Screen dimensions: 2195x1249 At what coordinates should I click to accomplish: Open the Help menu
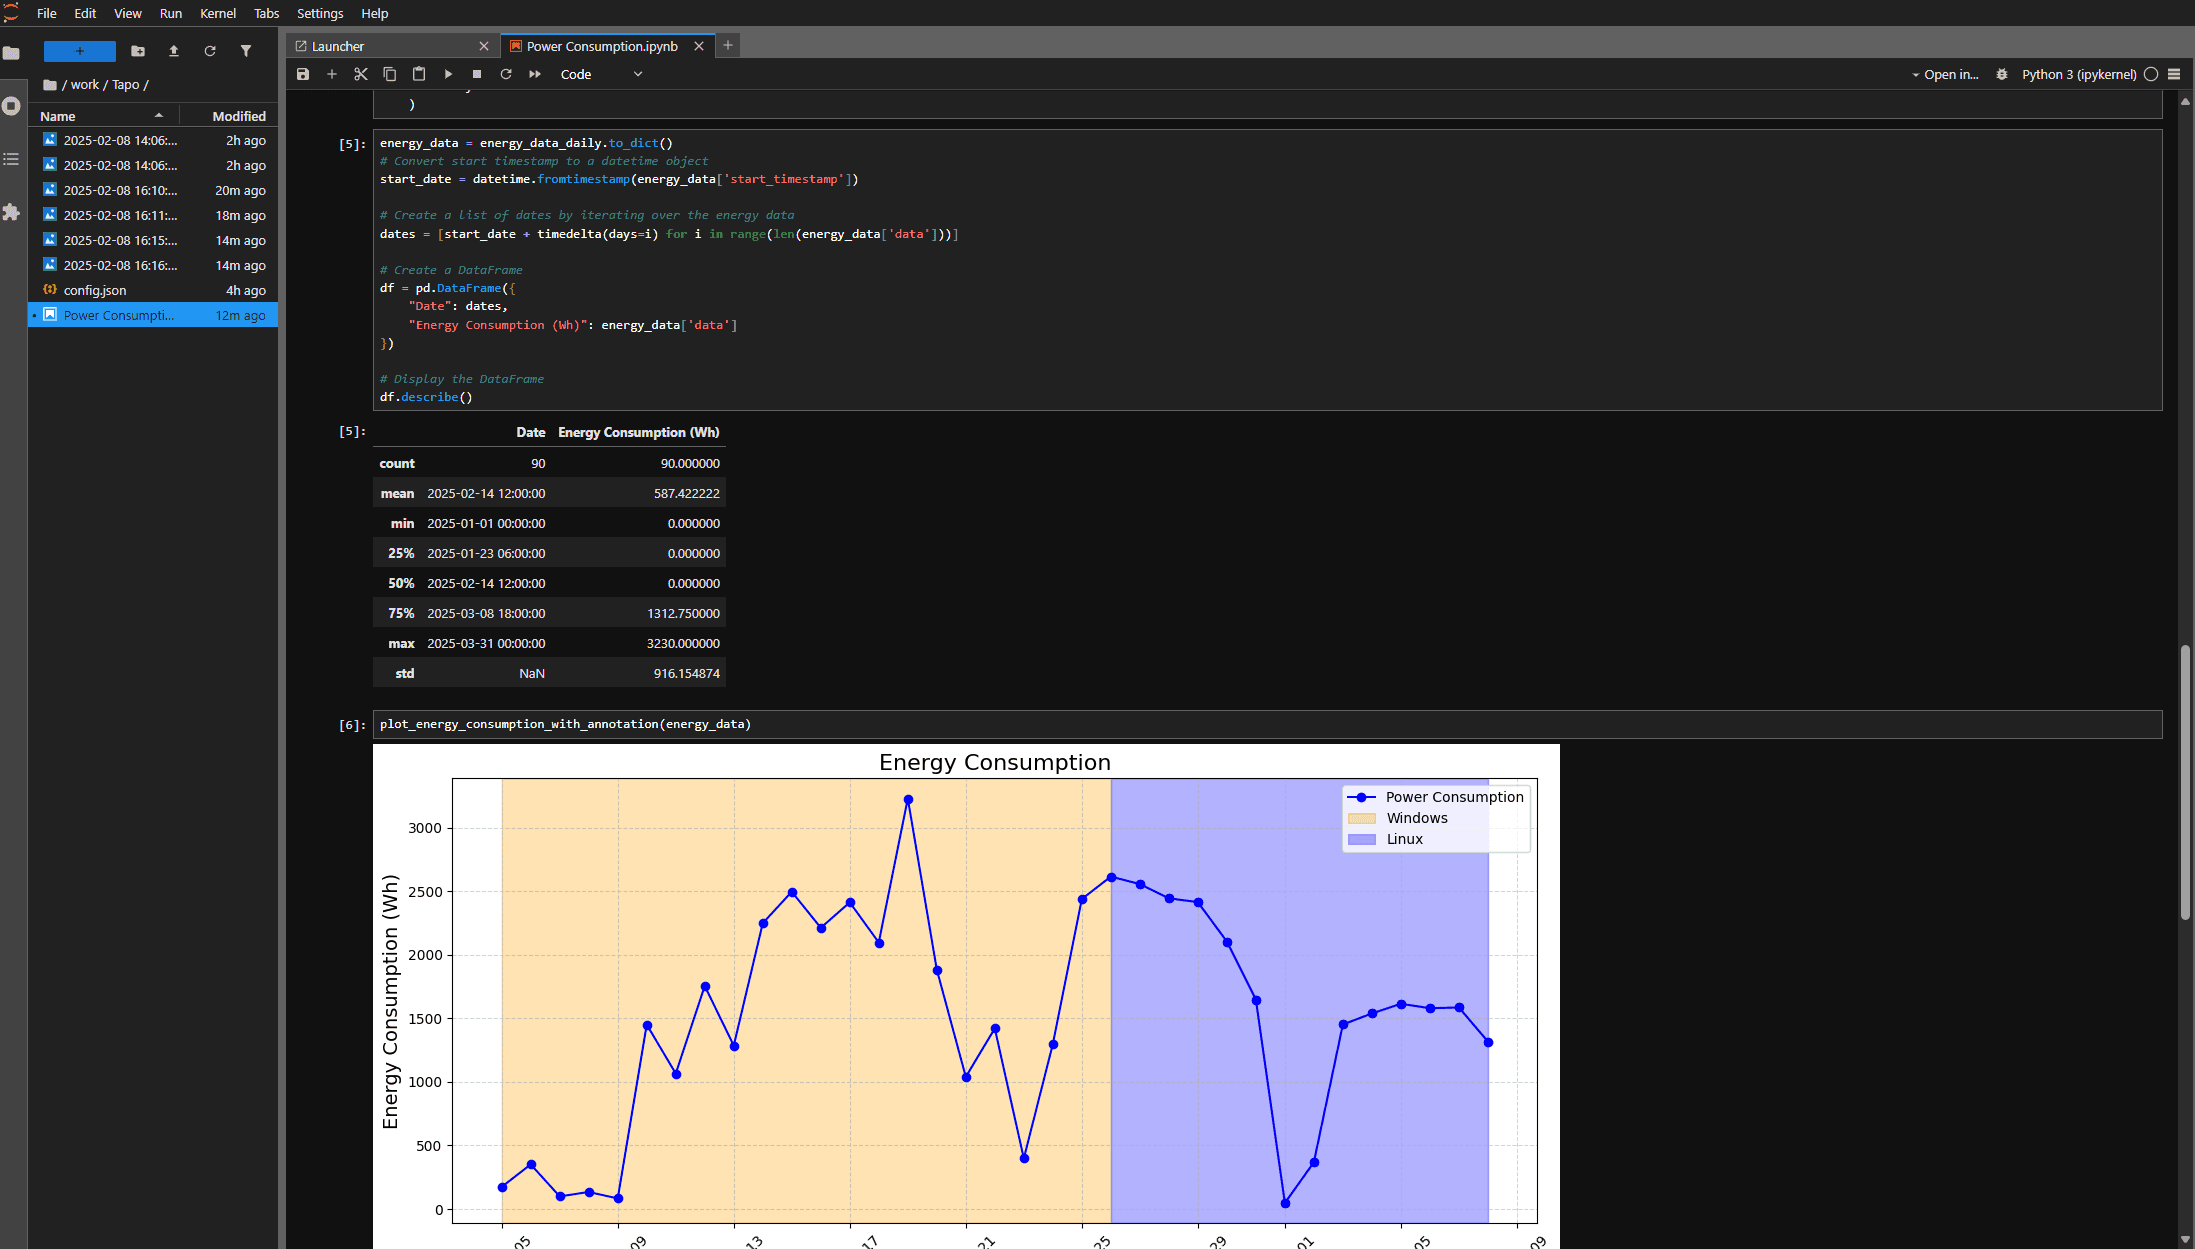click(x=375, y=13)
